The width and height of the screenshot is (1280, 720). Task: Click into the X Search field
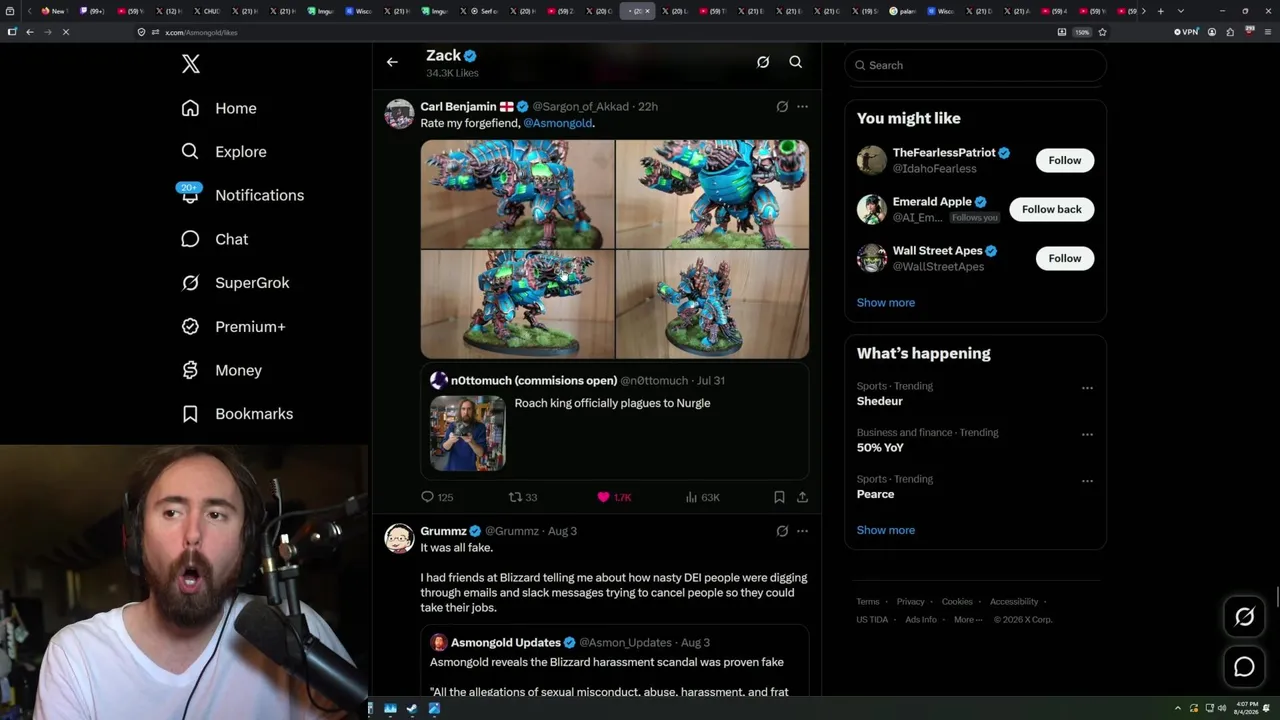pos(976,65)
